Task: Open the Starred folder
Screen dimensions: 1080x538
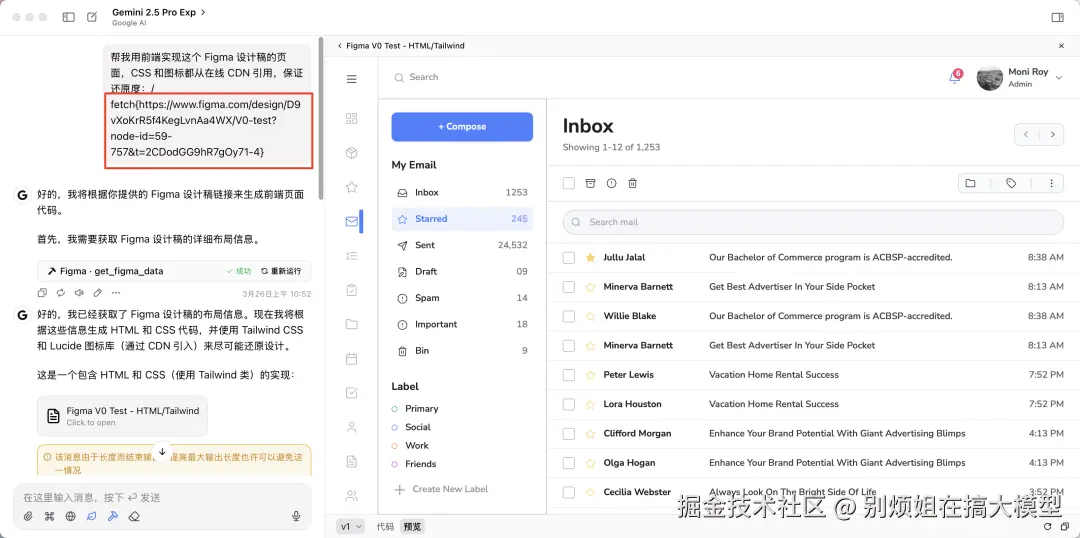Action: click(462, 219)
